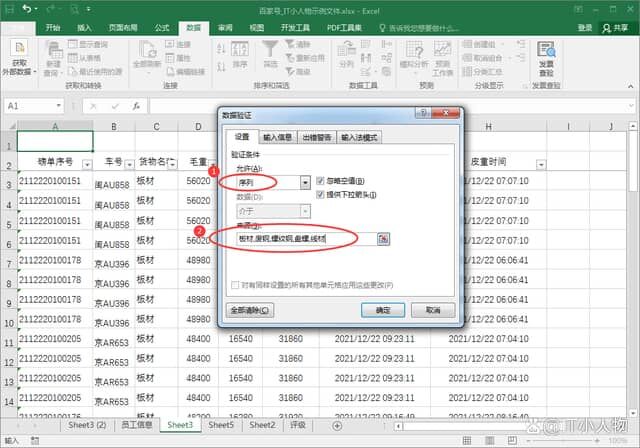
Task: Expand the 皮重时间 column filter dropdown
Action: pyautogui.click(x=541, y=164)
